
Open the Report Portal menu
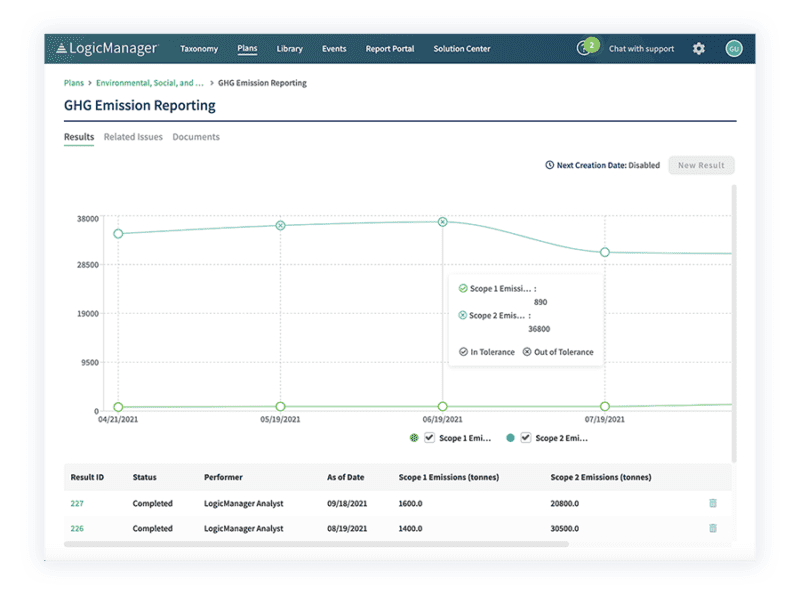coord(389,48)
